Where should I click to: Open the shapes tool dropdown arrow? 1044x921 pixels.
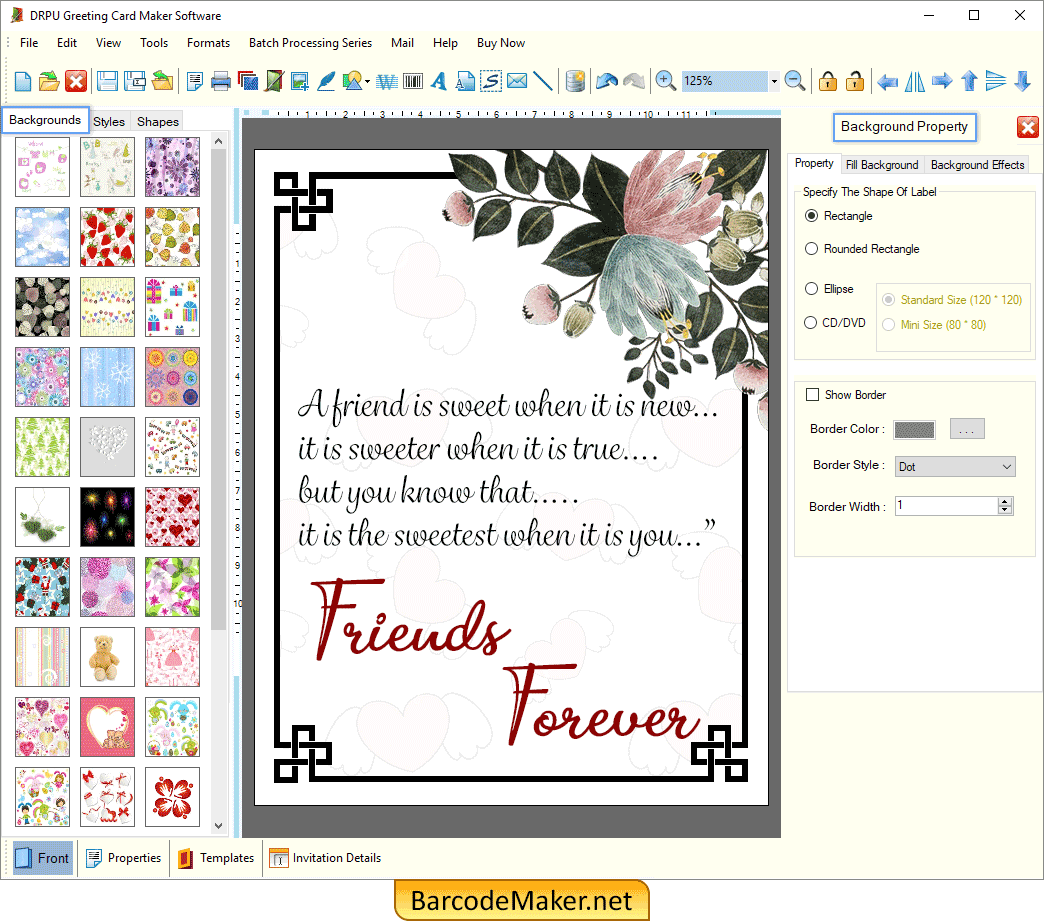(368, 82)
